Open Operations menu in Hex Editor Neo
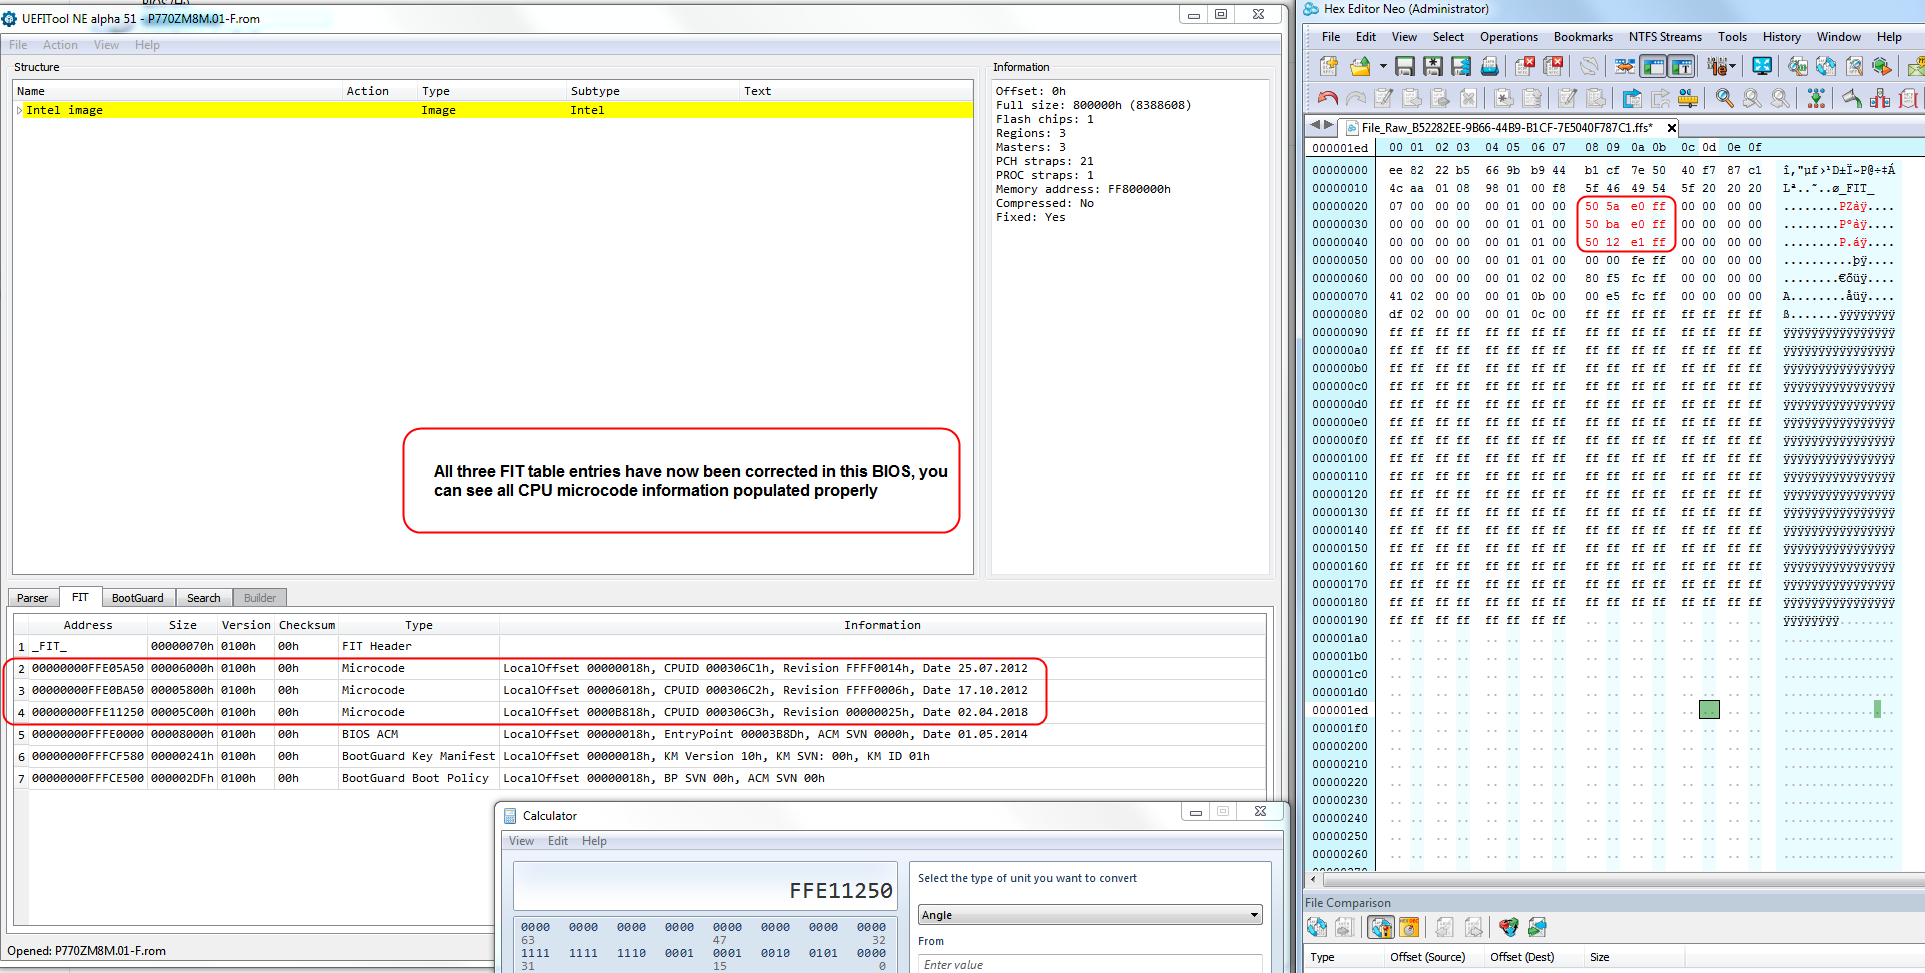This screenshot has width=1925, height=973. 1509,37
